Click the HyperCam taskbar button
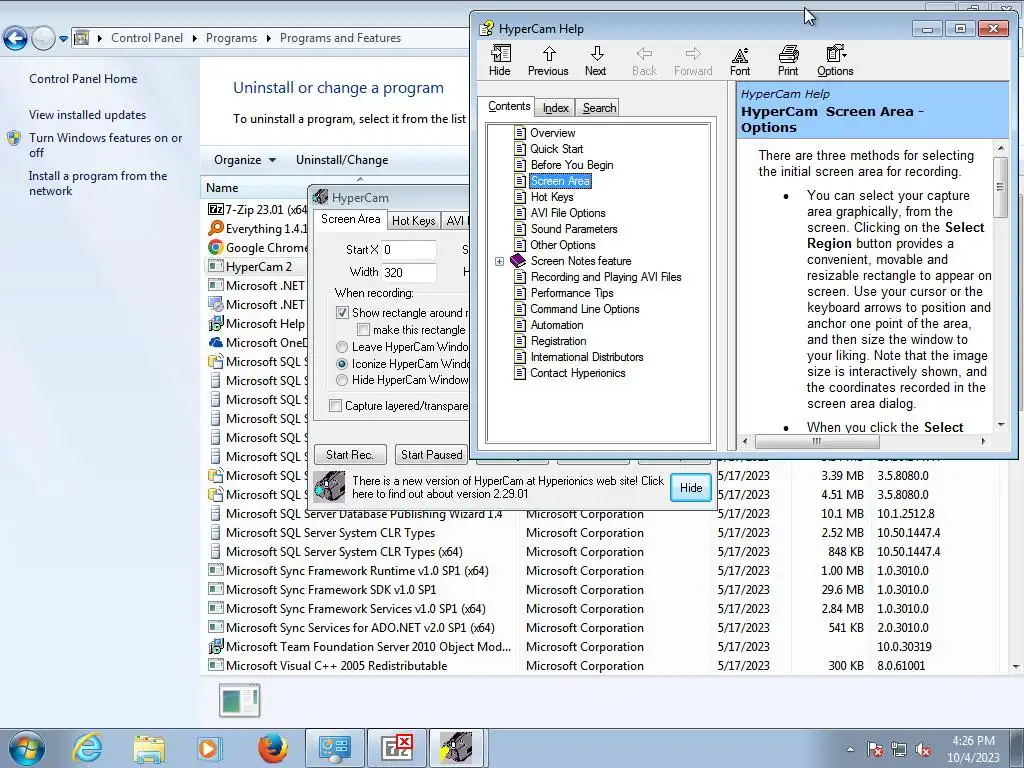The height and width of the screenshot is (768, 1024). [x=456, y=748]
